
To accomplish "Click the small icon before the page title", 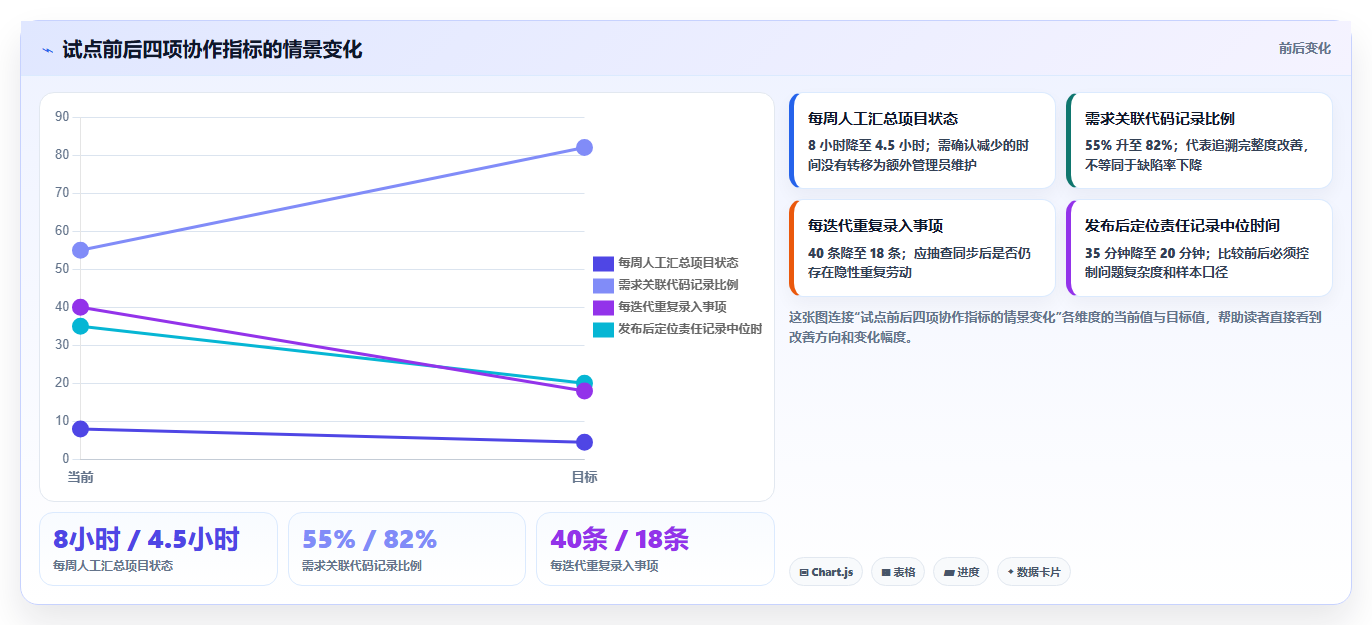I will [47, 50].
